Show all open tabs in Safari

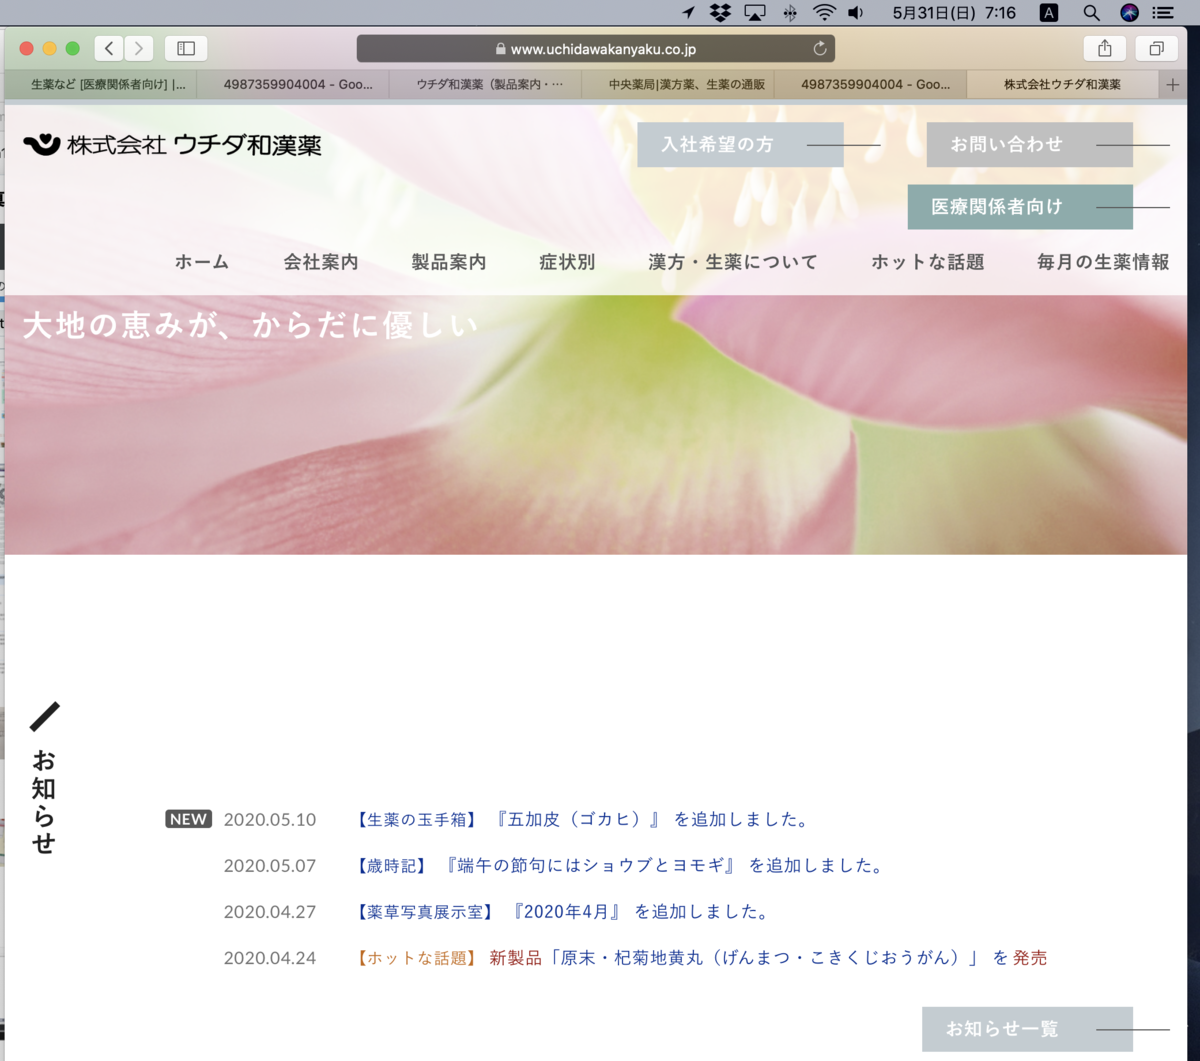(1156, 47)
